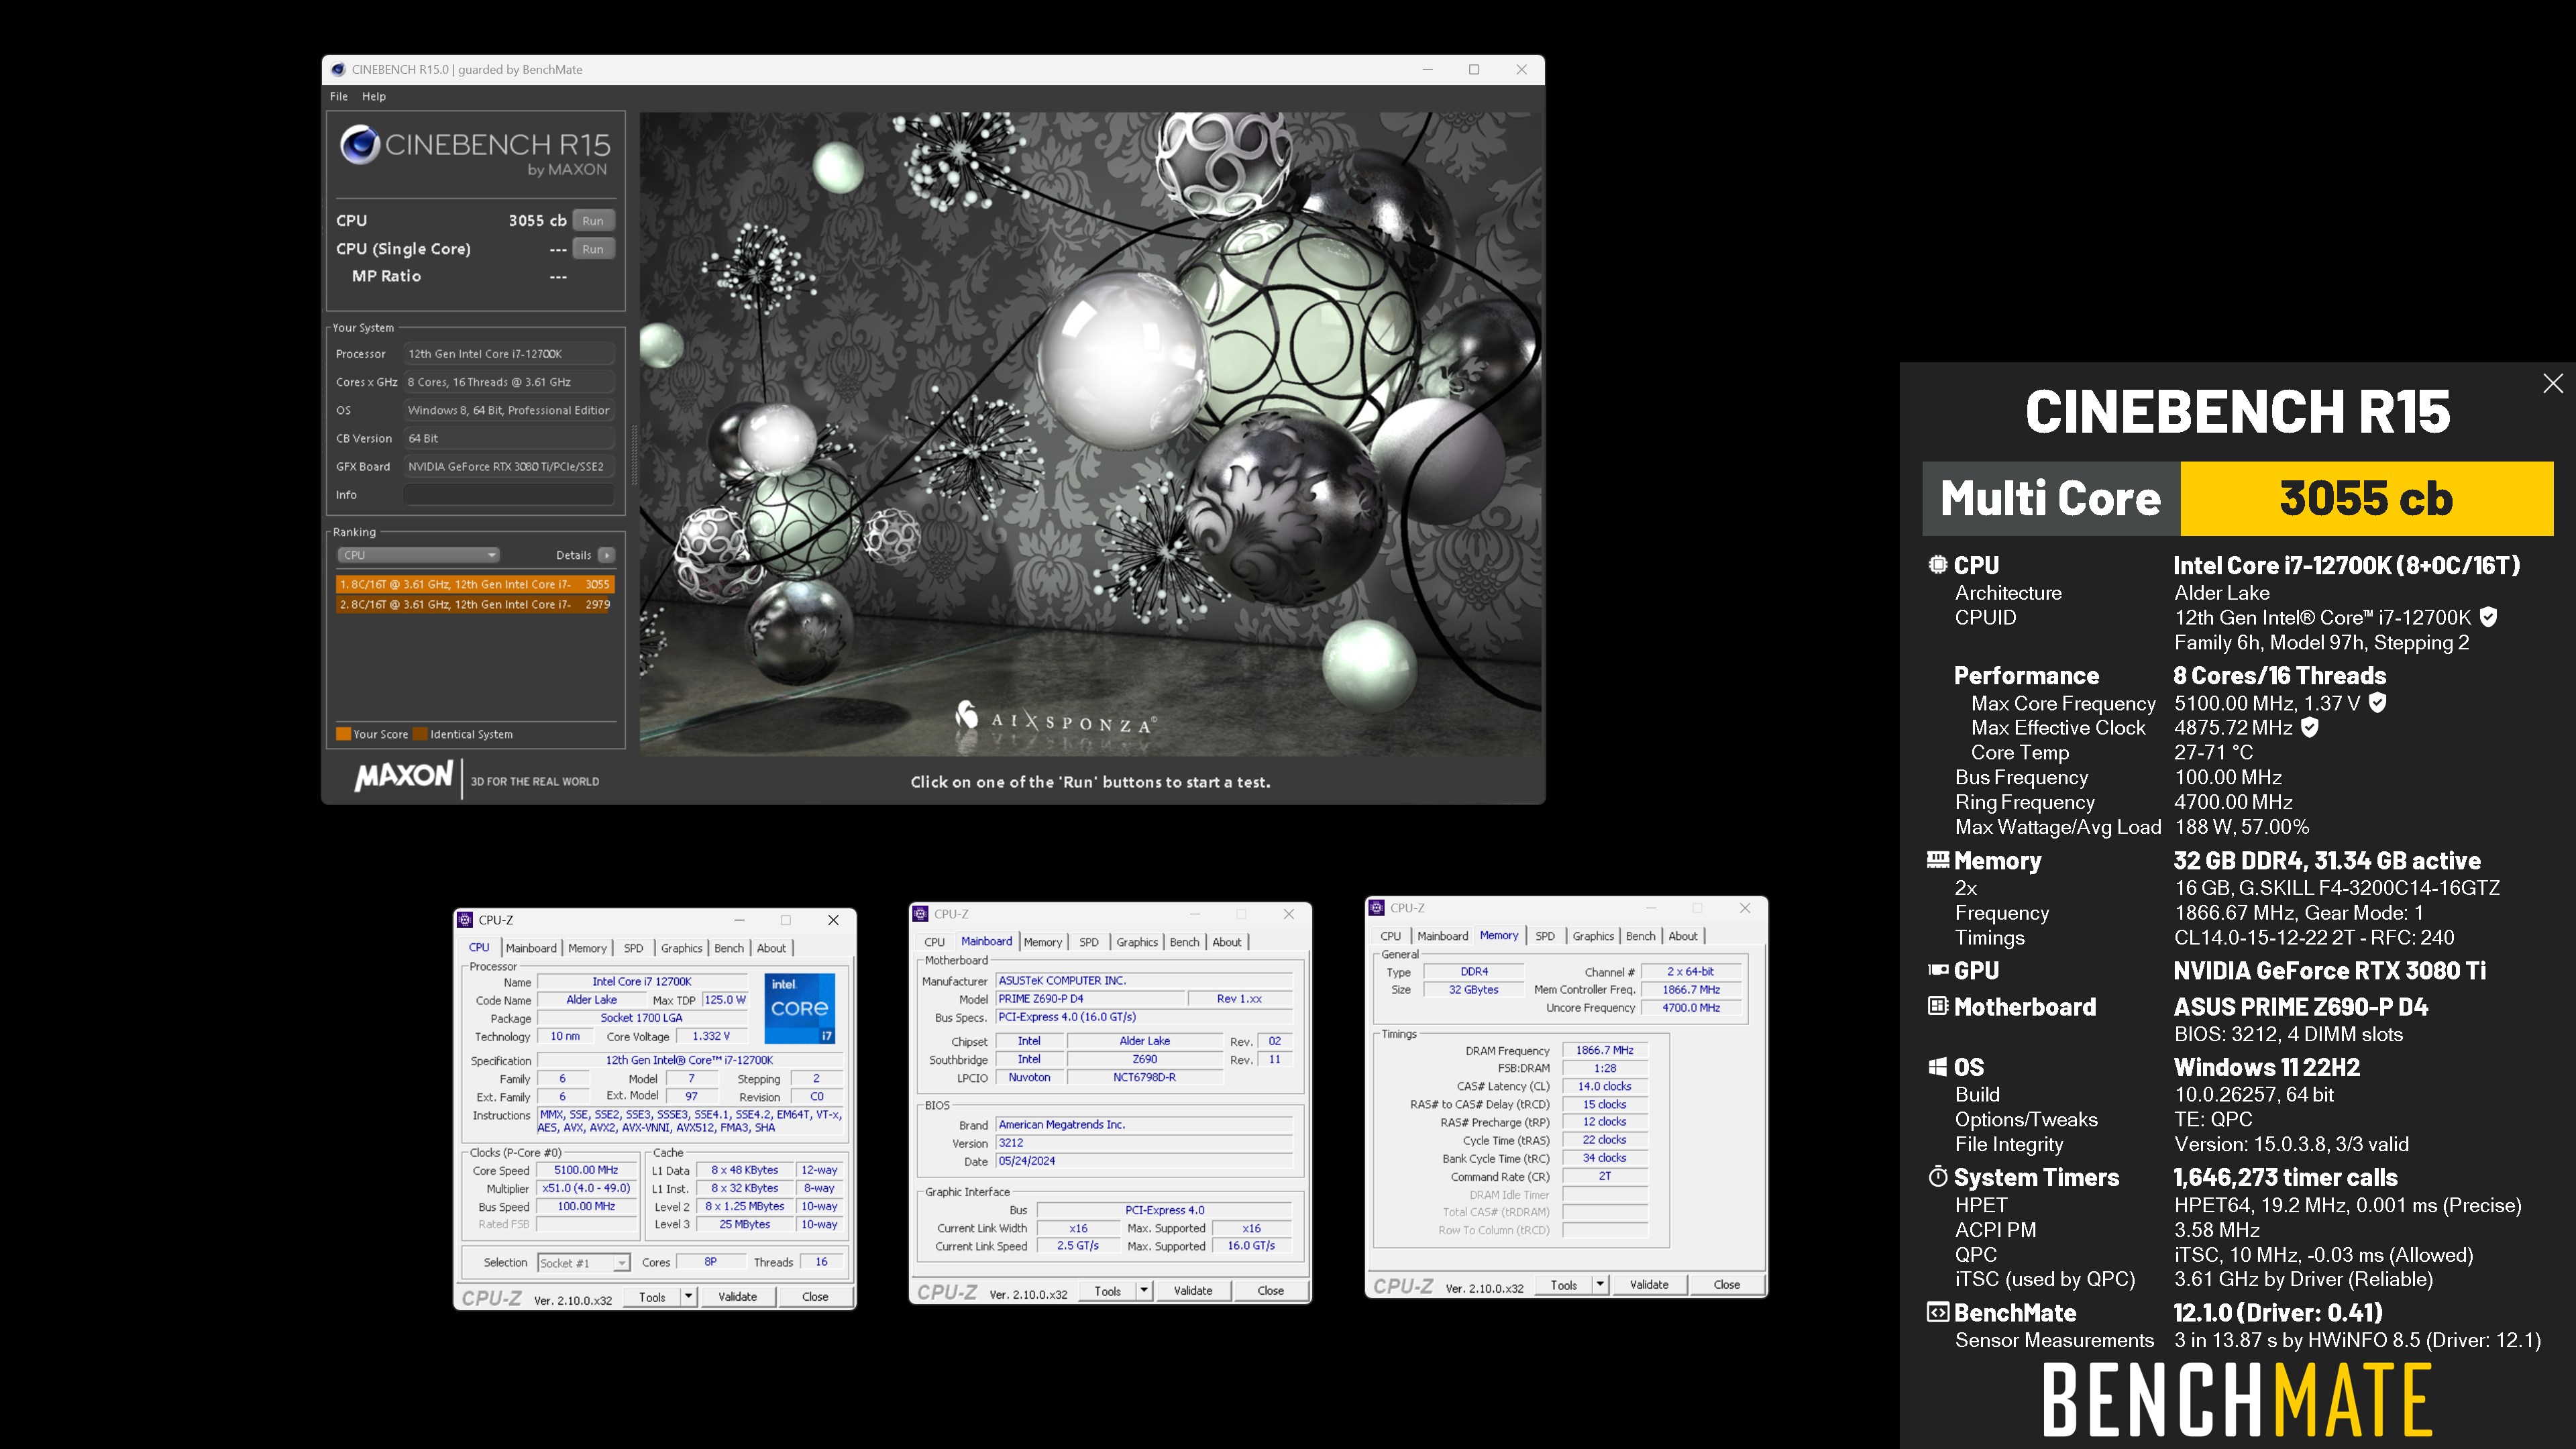Open SPD tab in Memory CPU-Z window

1545,936
